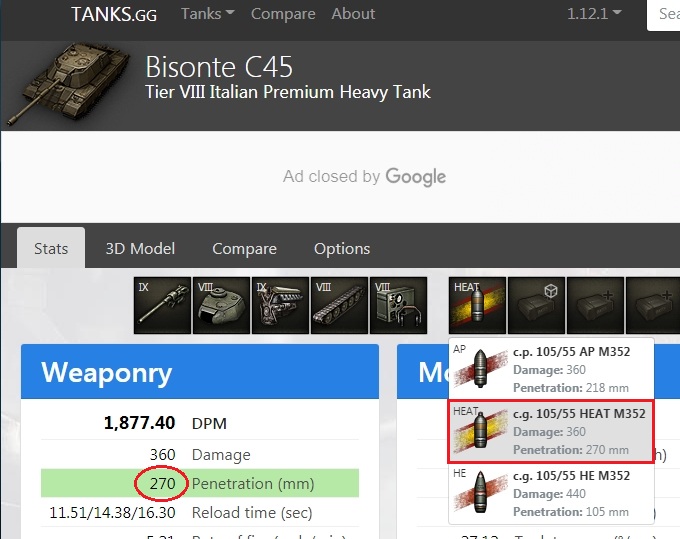Open the Compare tab below the ad
The height and width of the screenshot is (539, 680).
click(x=244, y=248)
